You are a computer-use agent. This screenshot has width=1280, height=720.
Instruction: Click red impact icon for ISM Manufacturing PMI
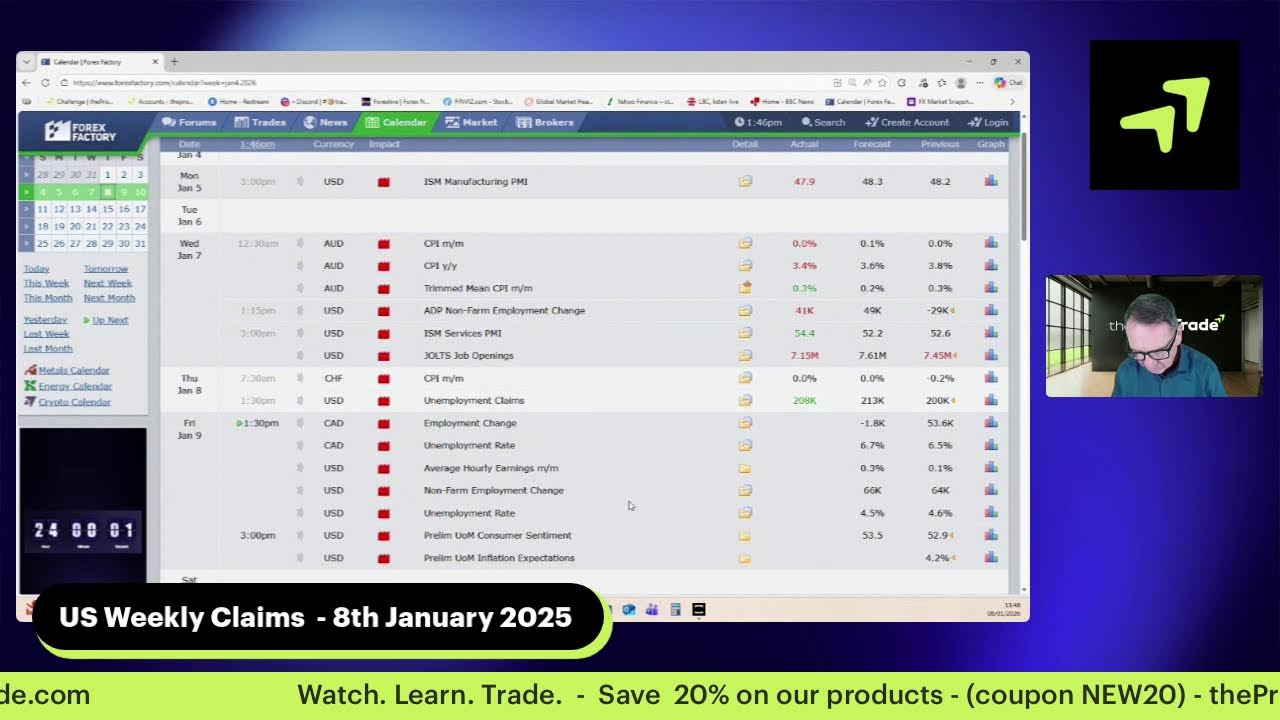tap(383, 182)
